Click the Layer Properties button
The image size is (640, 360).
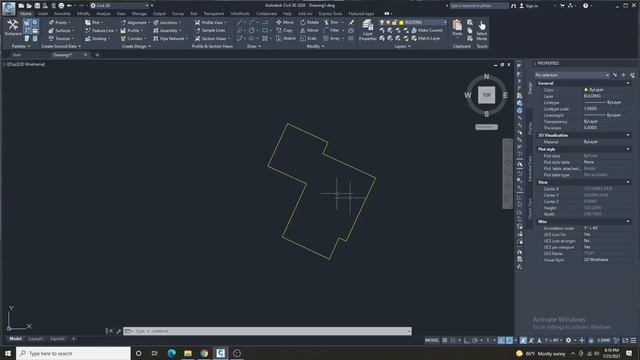coord(367,30)
